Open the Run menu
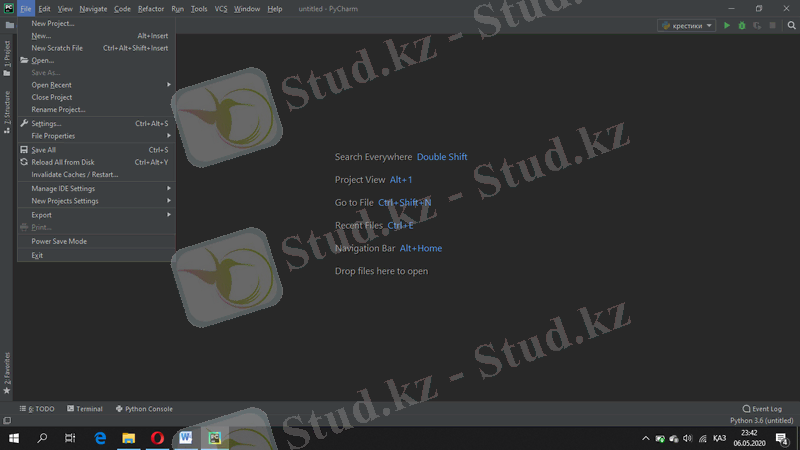The width and height of the screenshot is (800, 450). click(178, 9)
